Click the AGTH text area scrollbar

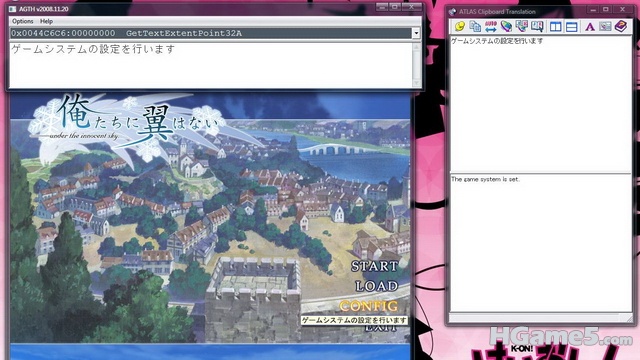click(x=416, y=65)
